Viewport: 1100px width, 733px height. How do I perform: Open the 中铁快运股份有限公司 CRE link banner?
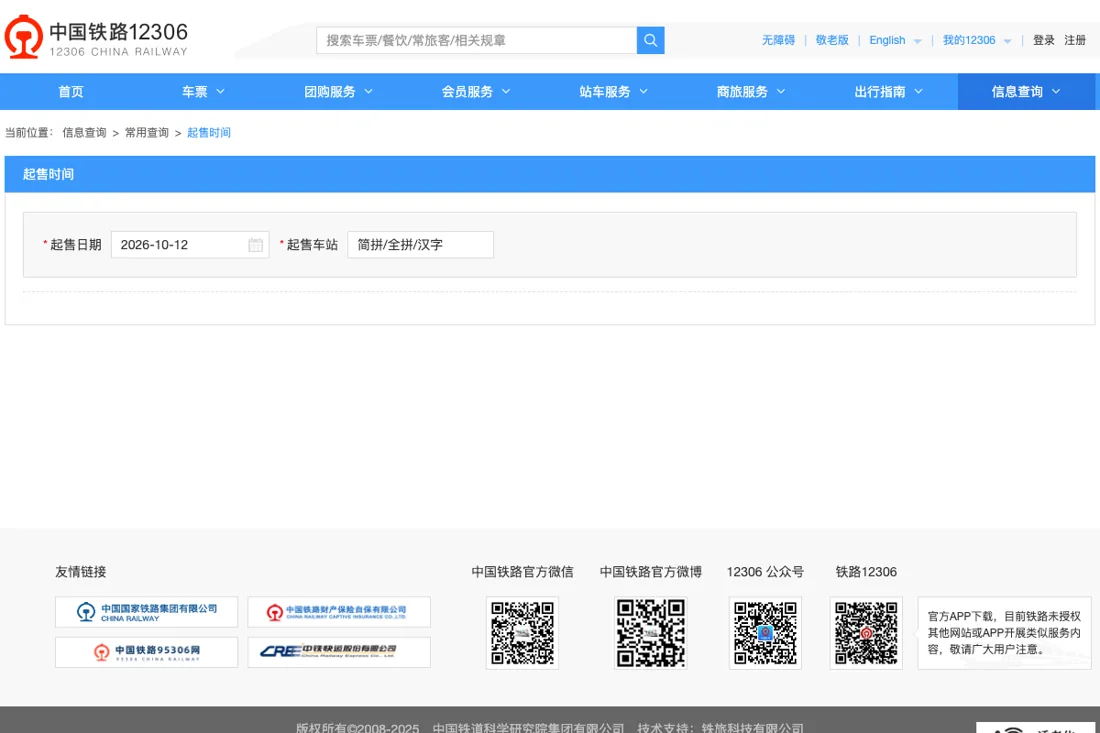click(339, 652)
